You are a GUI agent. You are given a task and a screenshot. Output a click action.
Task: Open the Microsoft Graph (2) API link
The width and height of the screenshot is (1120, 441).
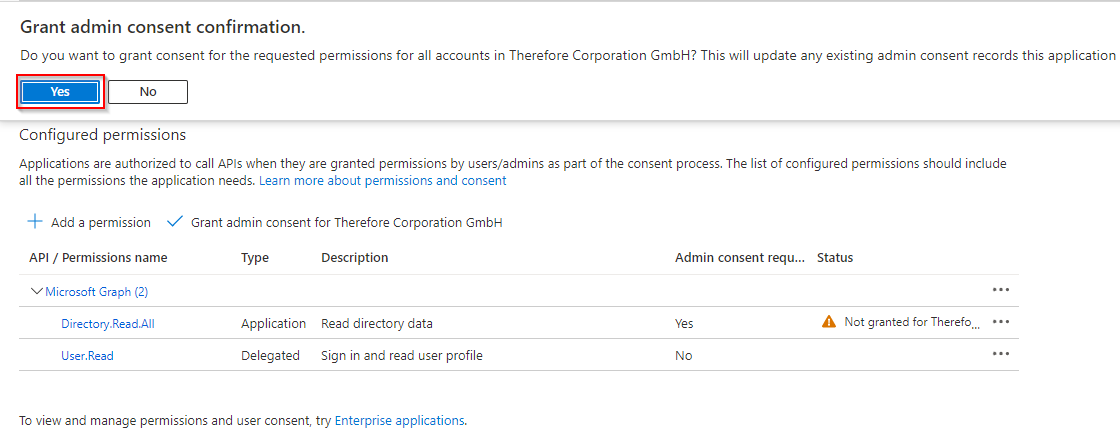coord(96,292)
